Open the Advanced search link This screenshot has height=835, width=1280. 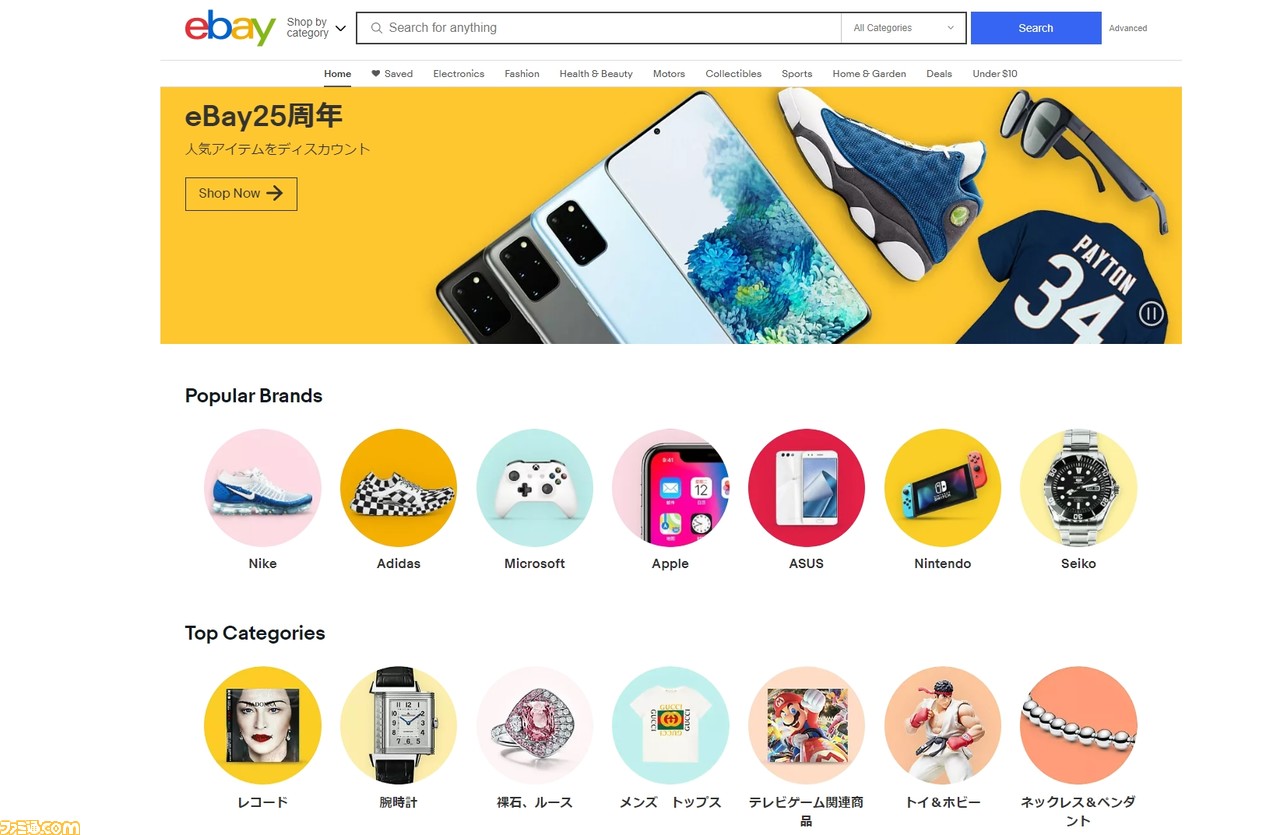1128,28
